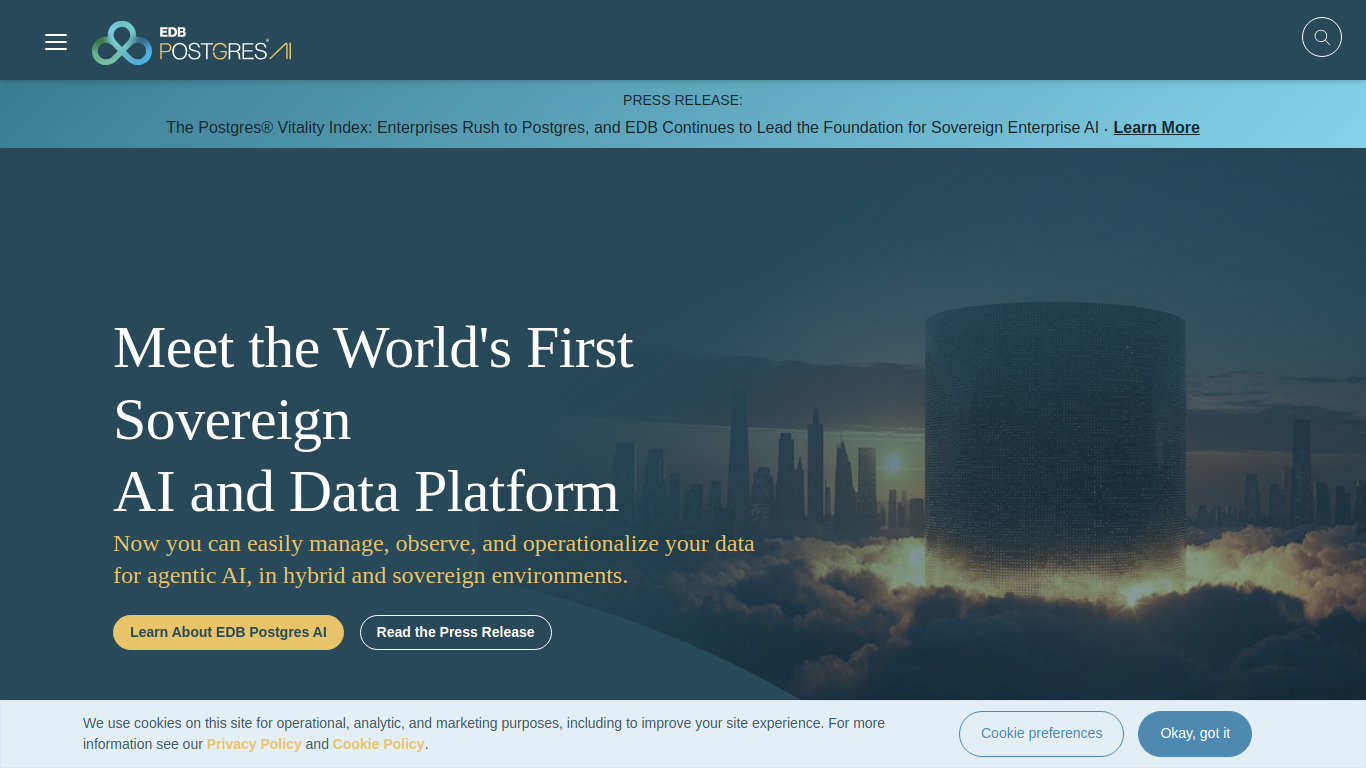This screenshot has width=1366, height=768.
Task: Click the Postgres Vitality Index announcement text
Action: tap(632, 127)
